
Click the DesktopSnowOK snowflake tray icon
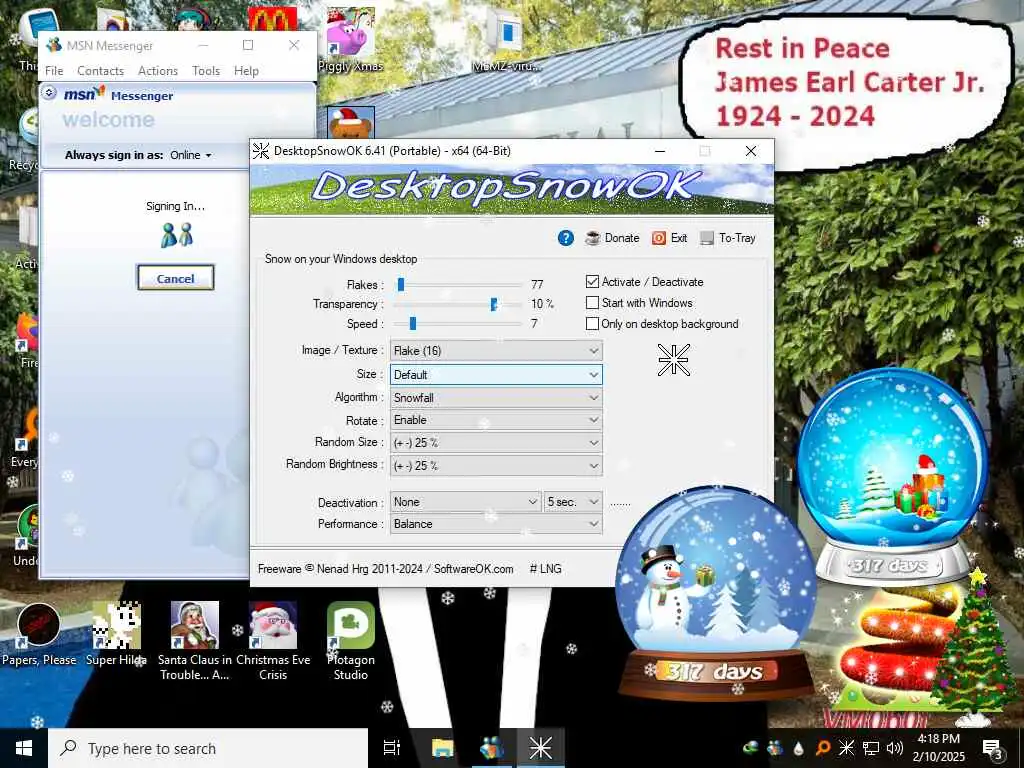846,748
